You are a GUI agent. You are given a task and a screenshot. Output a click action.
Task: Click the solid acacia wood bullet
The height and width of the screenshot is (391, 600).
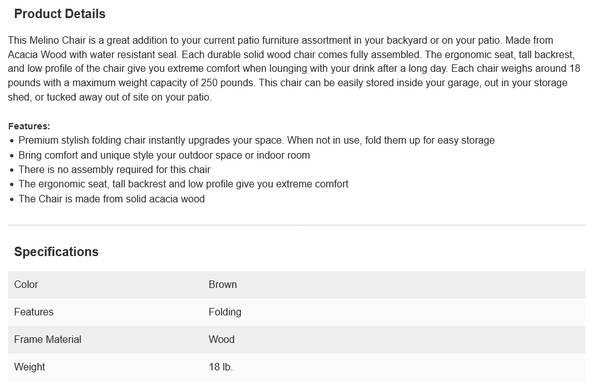click(111, 199)
